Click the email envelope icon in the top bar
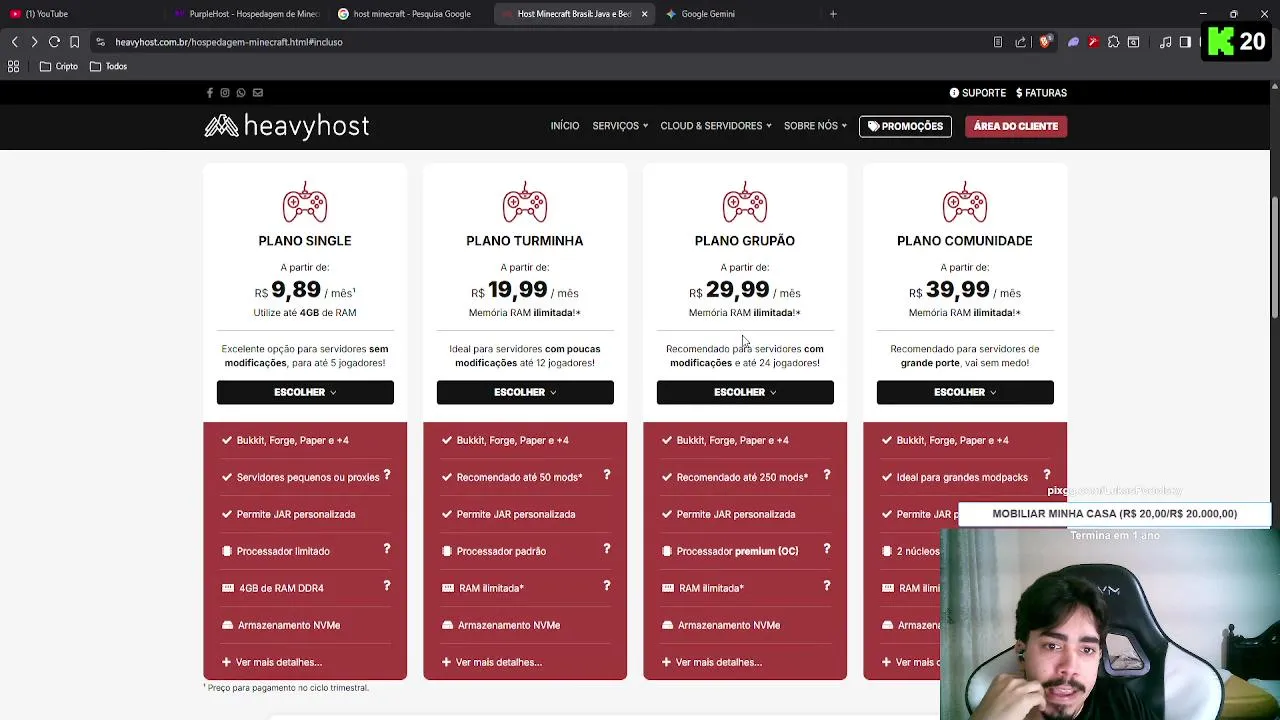The width and height of the screenshot is (1280, 720). pos(258,93)
